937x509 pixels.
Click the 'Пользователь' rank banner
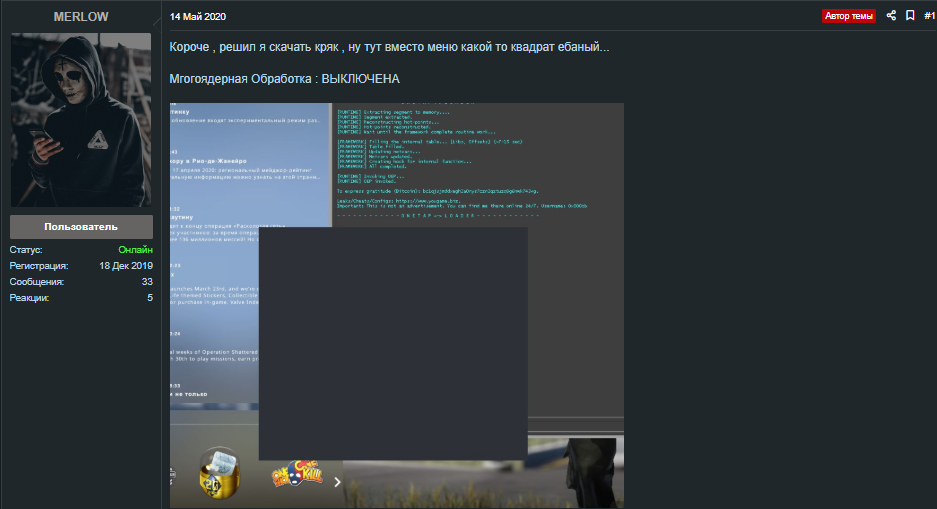[x=81, y=227]
